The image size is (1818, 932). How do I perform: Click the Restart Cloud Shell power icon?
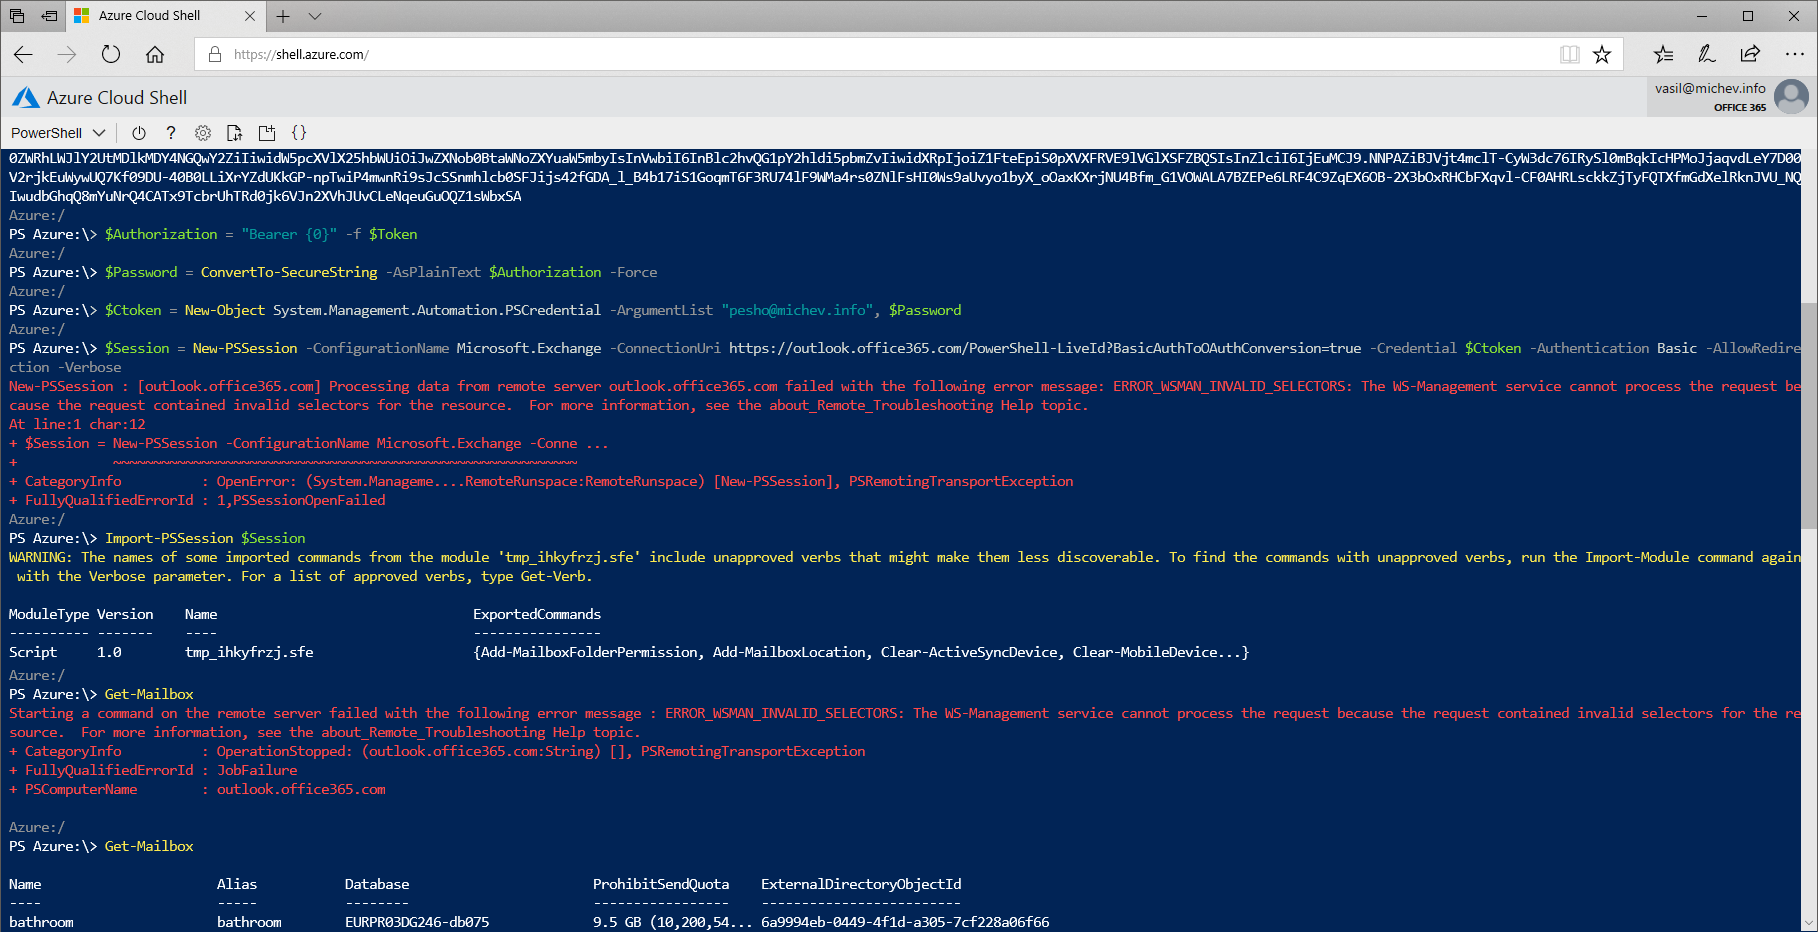pyautogui.click(x=139, y=133)
